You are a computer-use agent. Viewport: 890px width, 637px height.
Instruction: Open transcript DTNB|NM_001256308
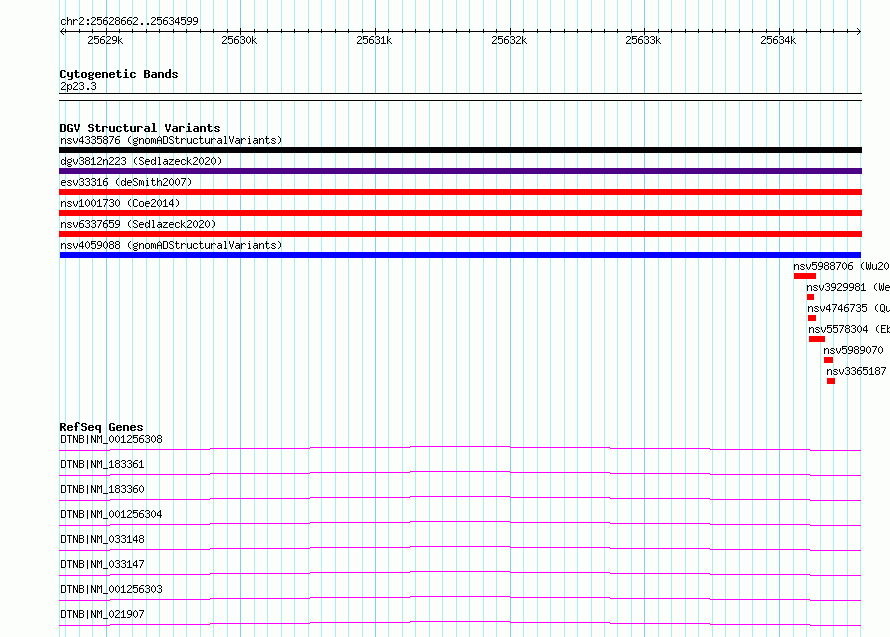pos(111,439)
